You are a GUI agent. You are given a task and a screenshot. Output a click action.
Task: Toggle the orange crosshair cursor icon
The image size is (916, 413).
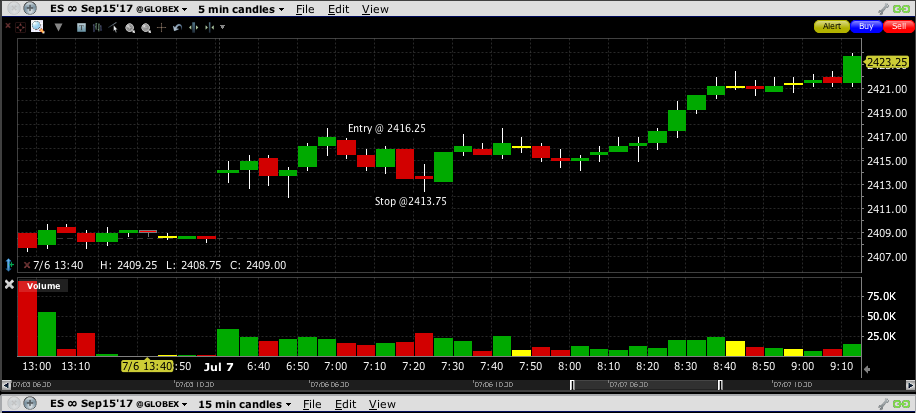coord(162,27)
